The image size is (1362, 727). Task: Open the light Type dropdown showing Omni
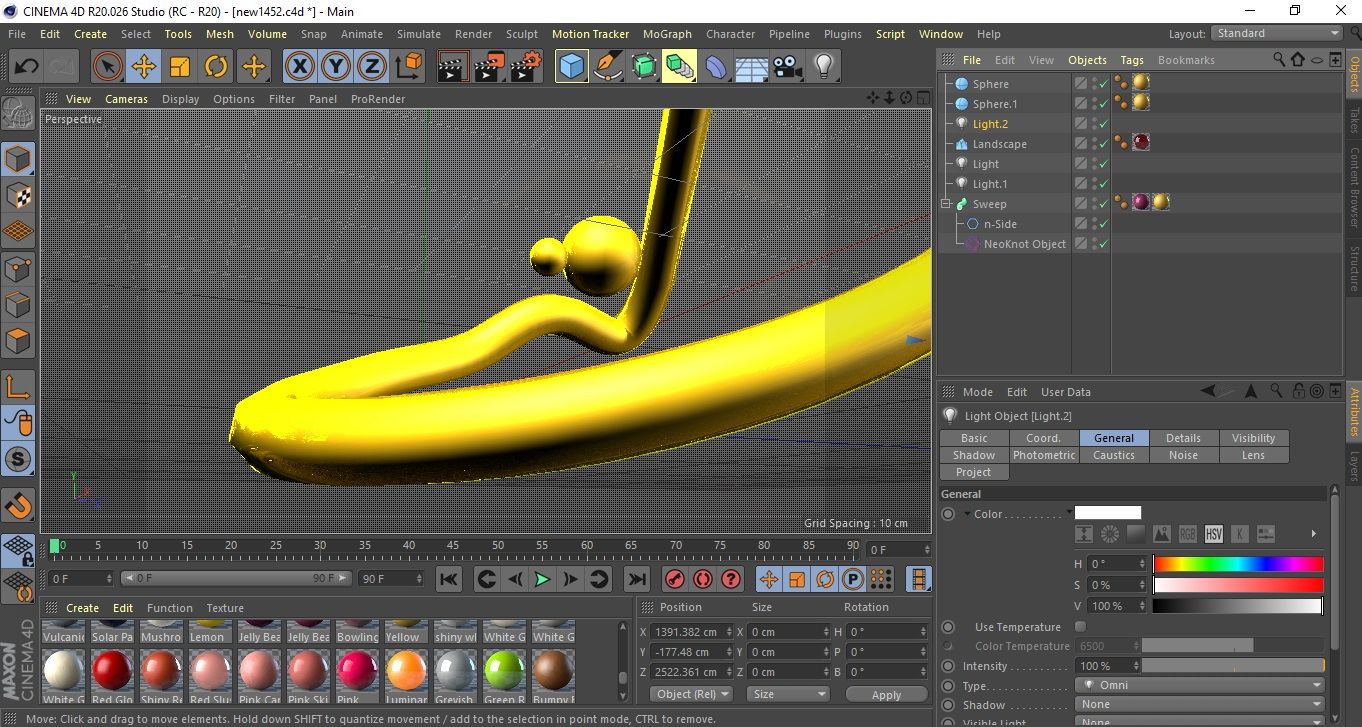coord(1200,686)
